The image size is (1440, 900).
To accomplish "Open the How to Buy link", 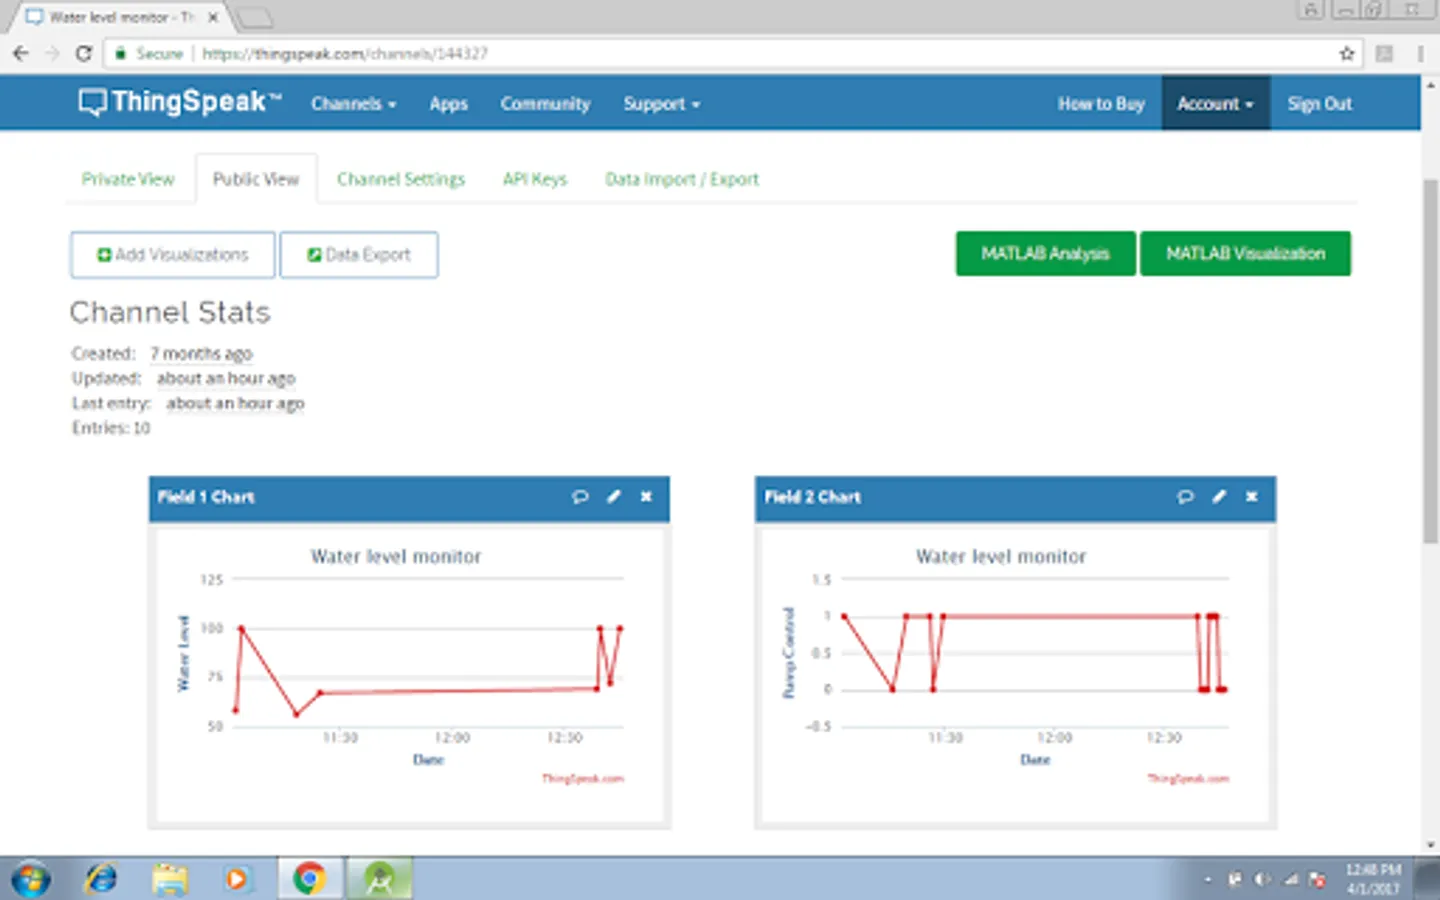I will pyautogui.click(x=1101, y=104).
